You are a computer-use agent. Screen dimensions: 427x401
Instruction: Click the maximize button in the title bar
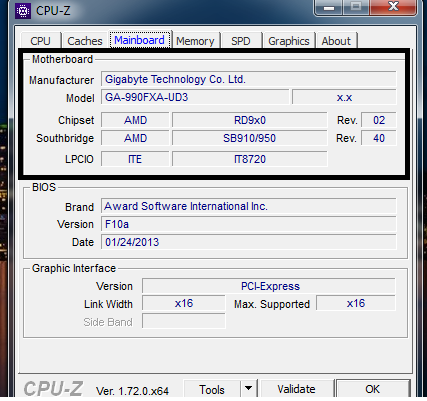356,7
